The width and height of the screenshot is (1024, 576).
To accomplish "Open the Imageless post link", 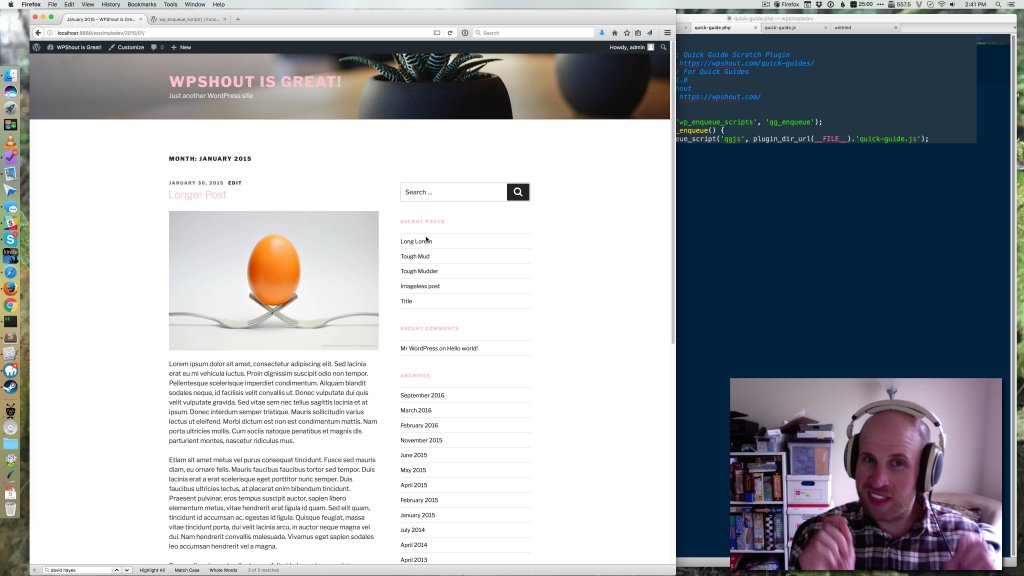I will pos(420,286).
